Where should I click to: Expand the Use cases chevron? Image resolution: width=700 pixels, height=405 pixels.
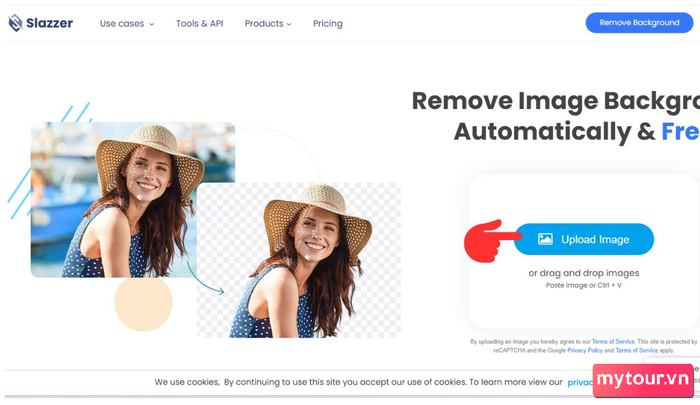point(152,24)
